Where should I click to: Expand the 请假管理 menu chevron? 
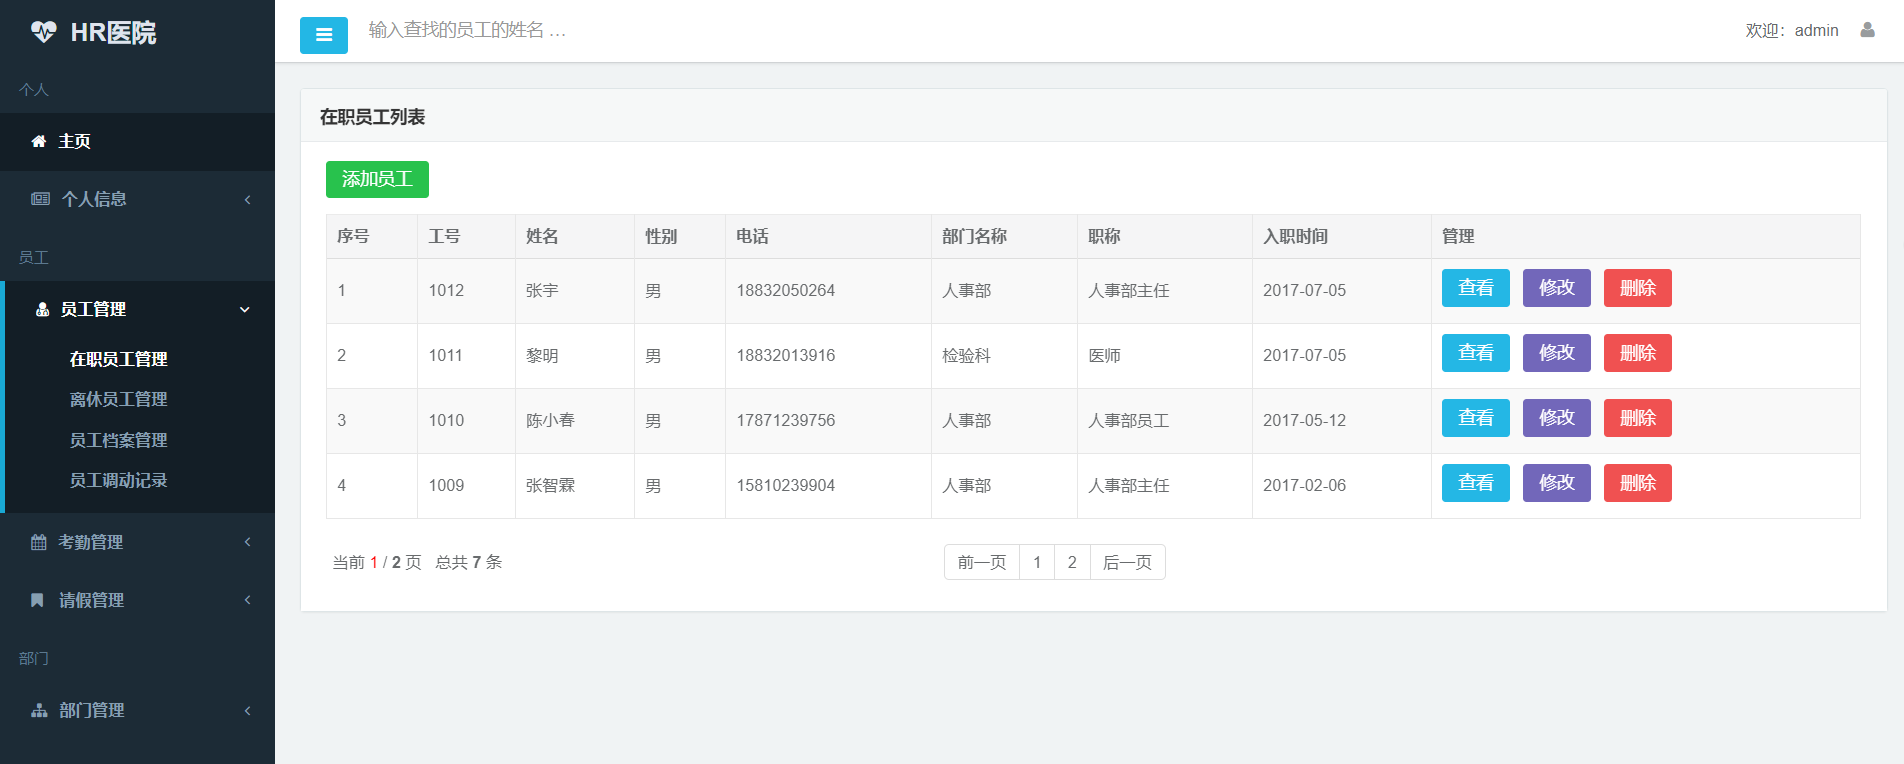[x=247, y=600]
